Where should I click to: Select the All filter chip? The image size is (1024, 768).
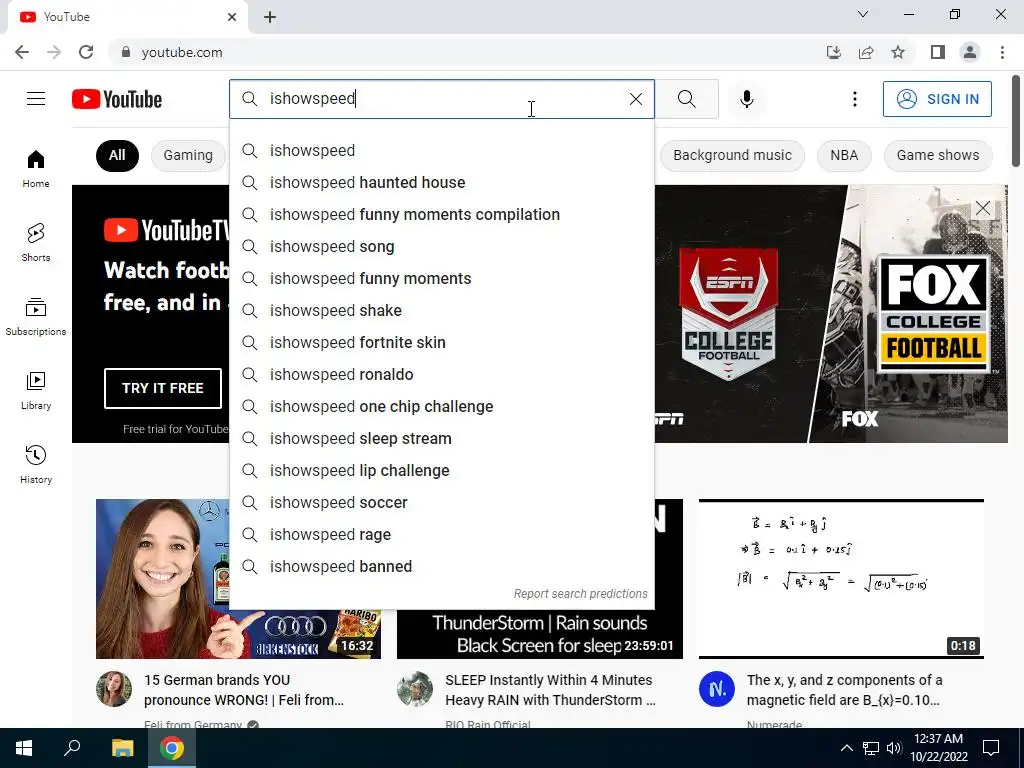[x=117, y=155]
